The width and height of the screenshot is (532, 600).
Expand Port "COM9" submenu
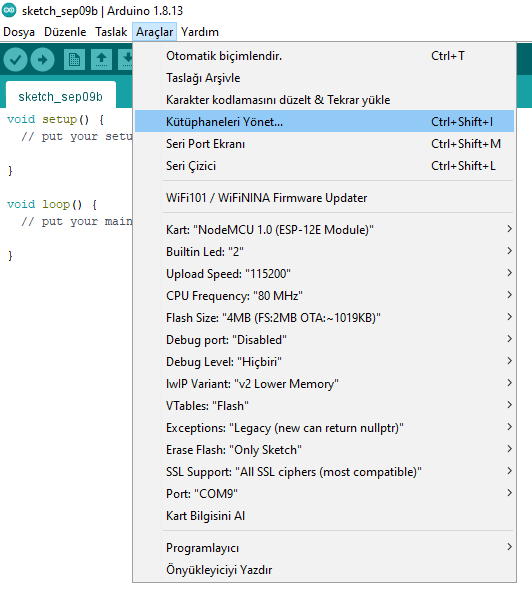(324, 494)
